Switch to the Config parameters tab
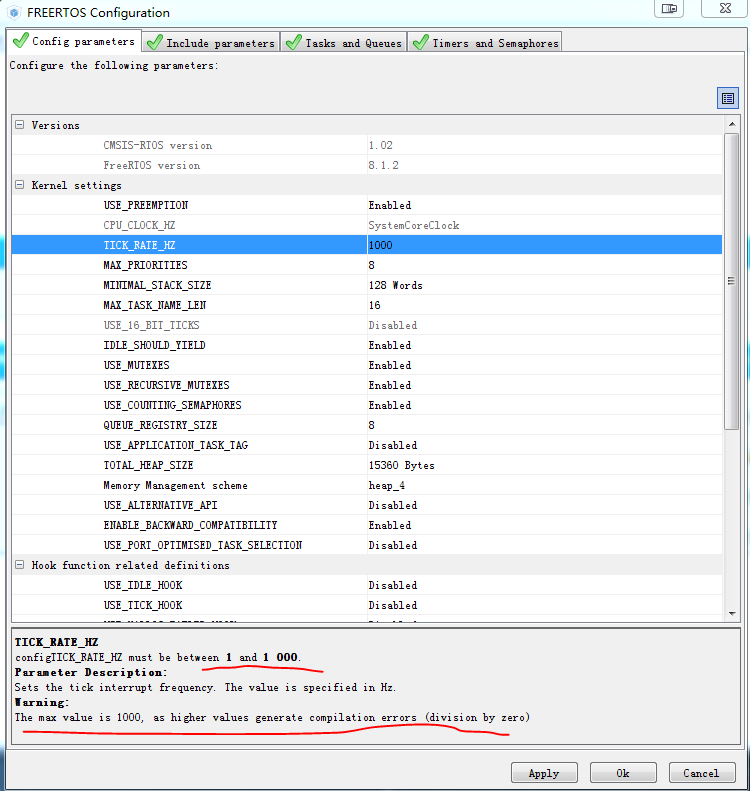This screenshot has height=791, width=750. [74, 41]
